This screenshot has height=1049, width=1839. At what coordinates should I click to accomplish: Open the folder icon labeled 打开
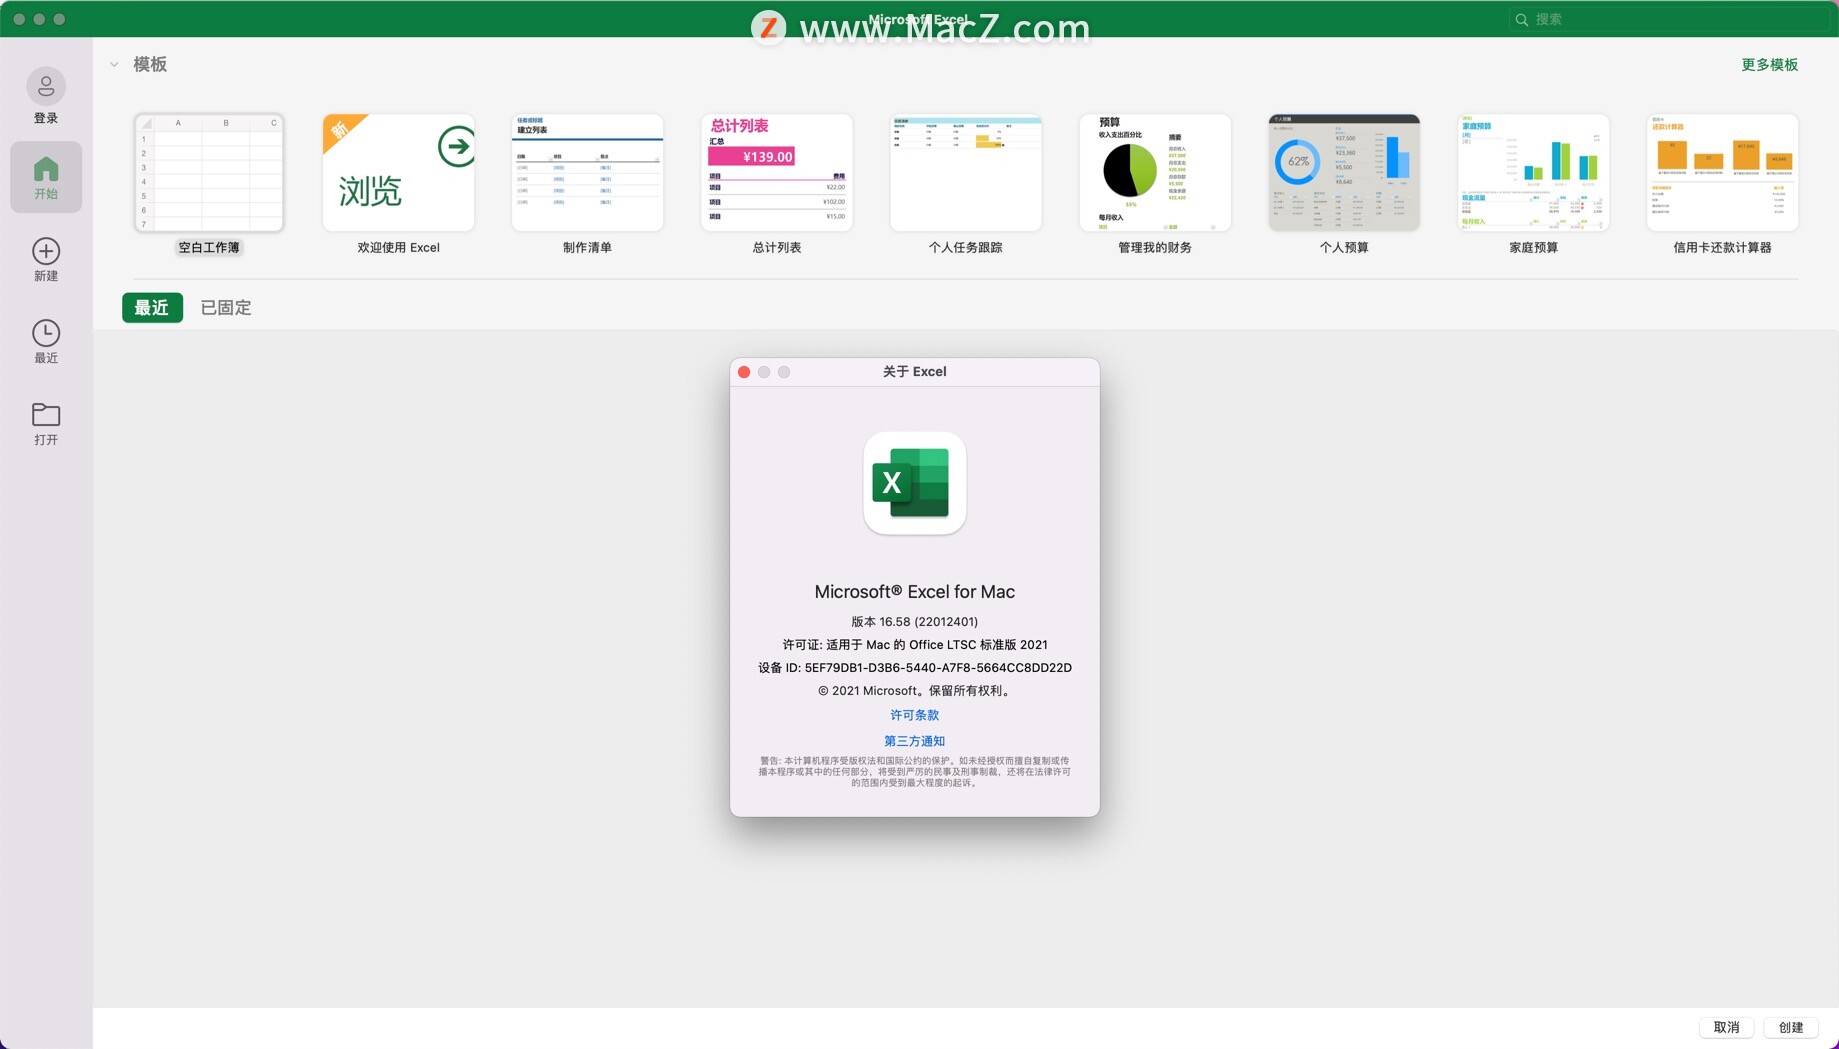(x=46, y=414)
